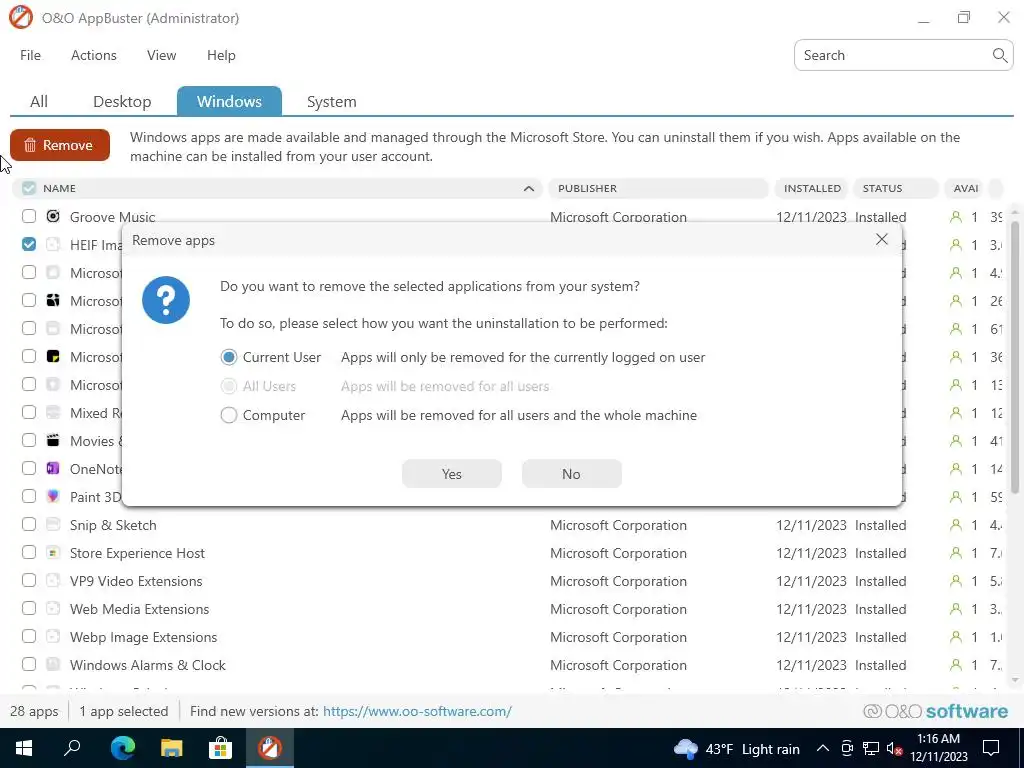Click the Snip & Sketch app icon

tap(54, 524)
